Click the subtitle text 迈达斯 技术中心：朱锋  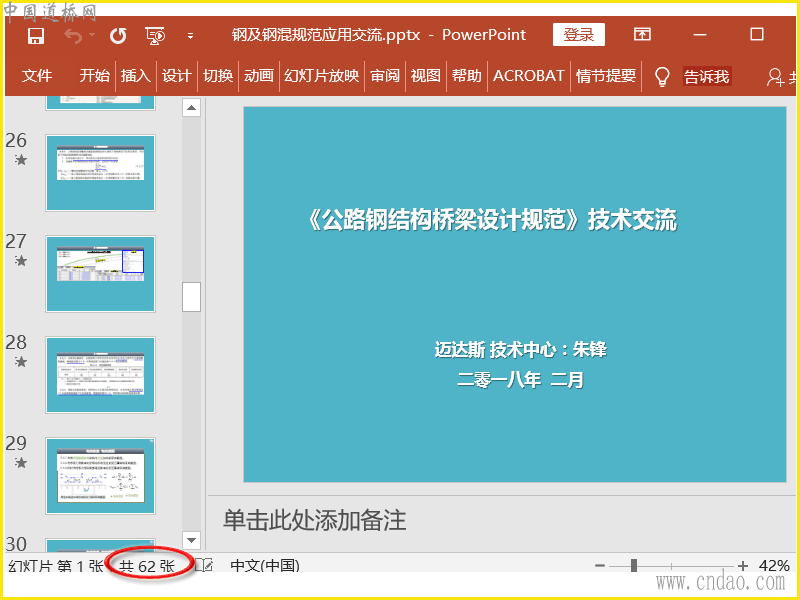(520, 349)
